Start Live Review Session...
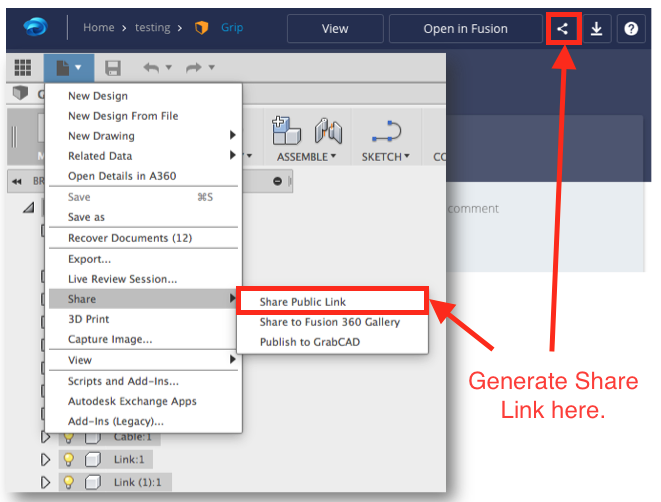This screenshot has height=502, width=661. point(143,279)
